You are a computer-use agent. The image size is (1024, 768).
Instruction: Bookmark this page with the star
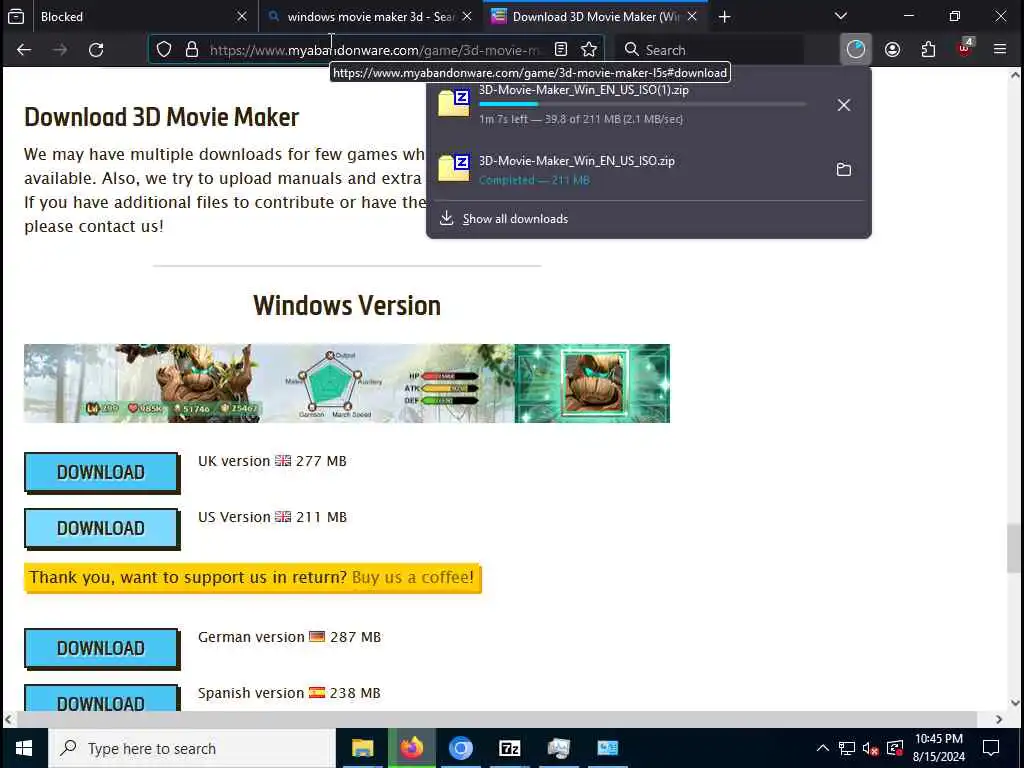[589, 50]
